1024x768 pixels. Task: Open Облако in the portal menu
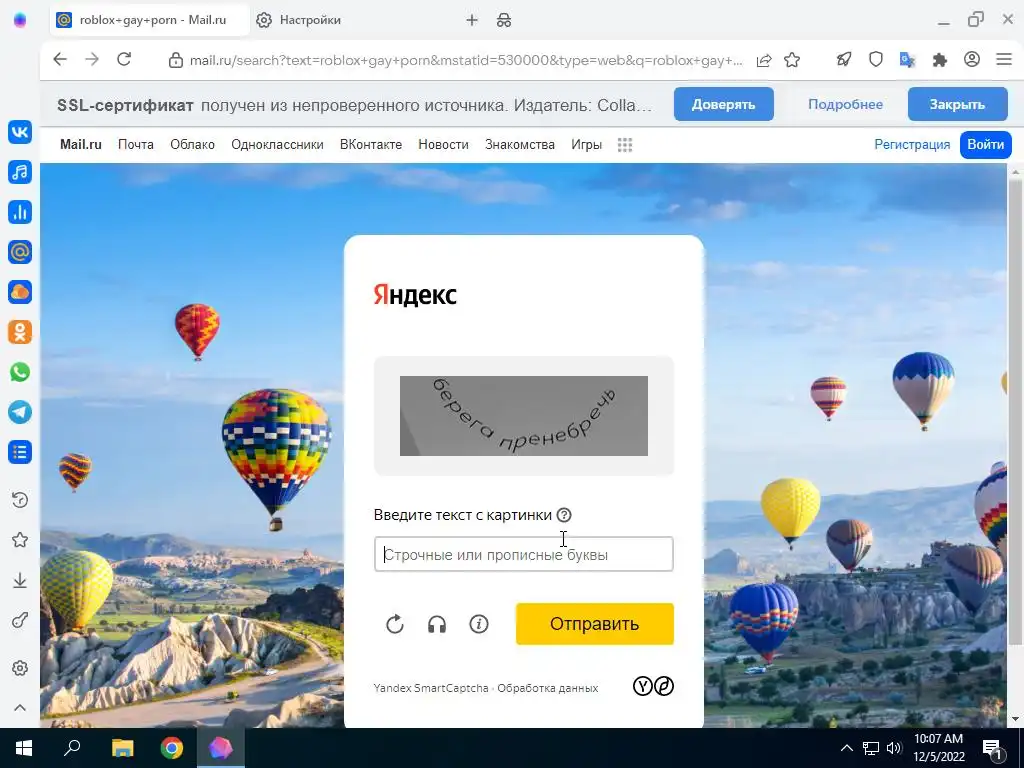click(x=193, y=144)
